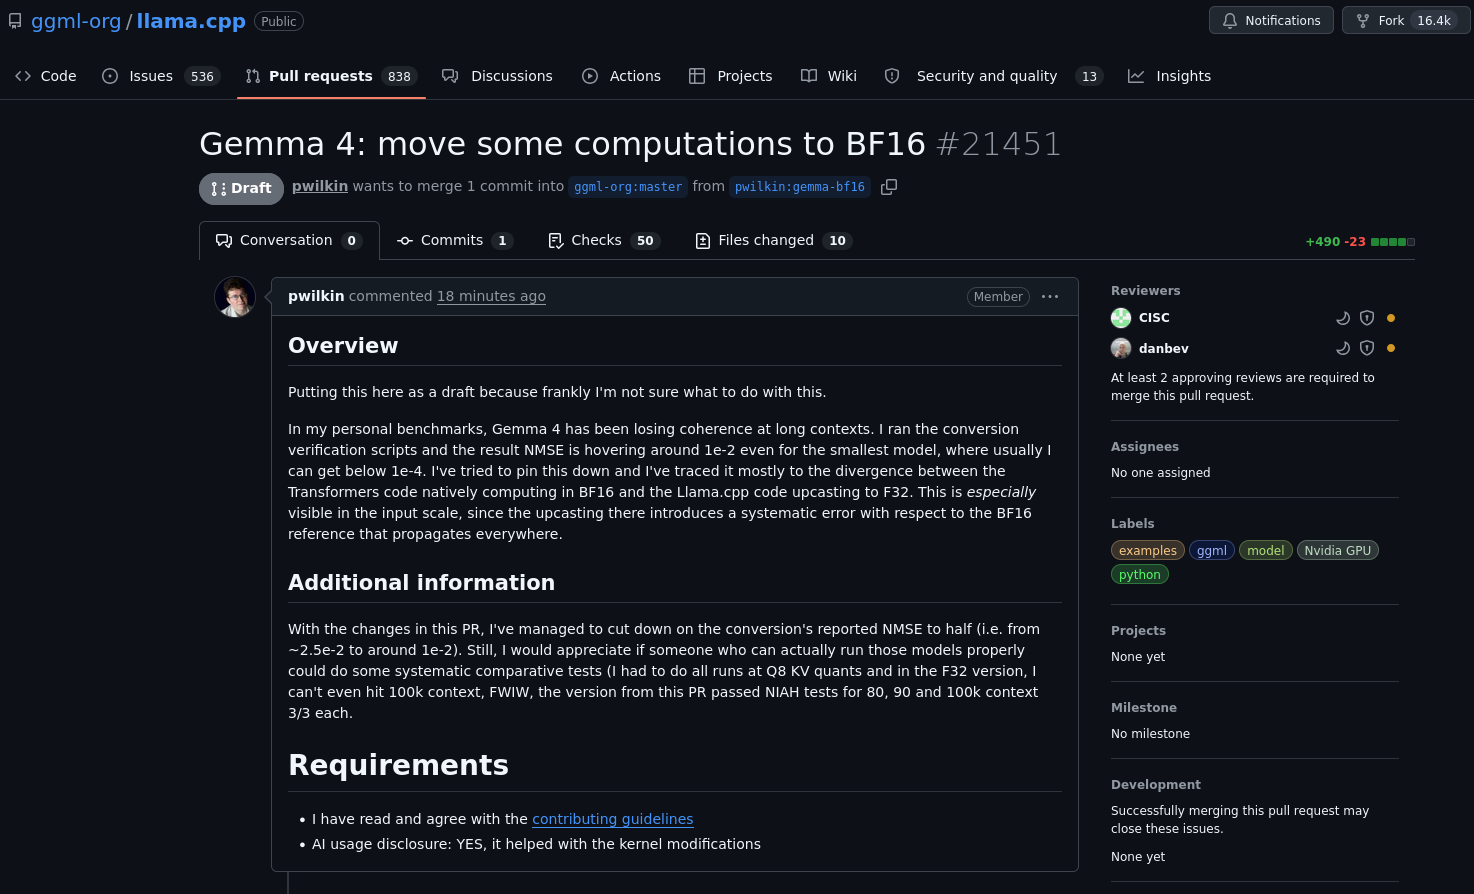Click "None yet" under the Development section

click(x=1138, y=857)
